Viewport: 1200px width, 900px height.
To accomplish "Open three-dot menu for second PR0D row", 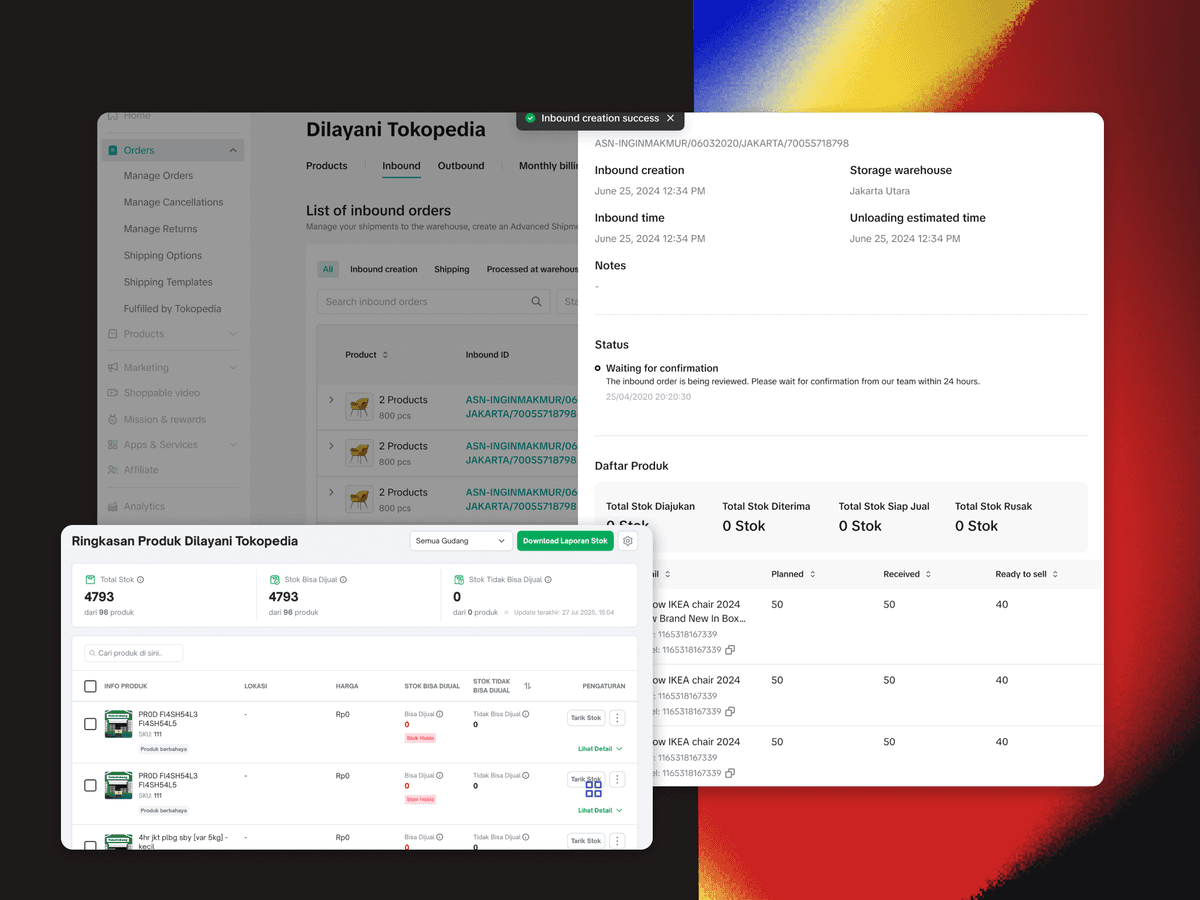I will click(617, 780).
